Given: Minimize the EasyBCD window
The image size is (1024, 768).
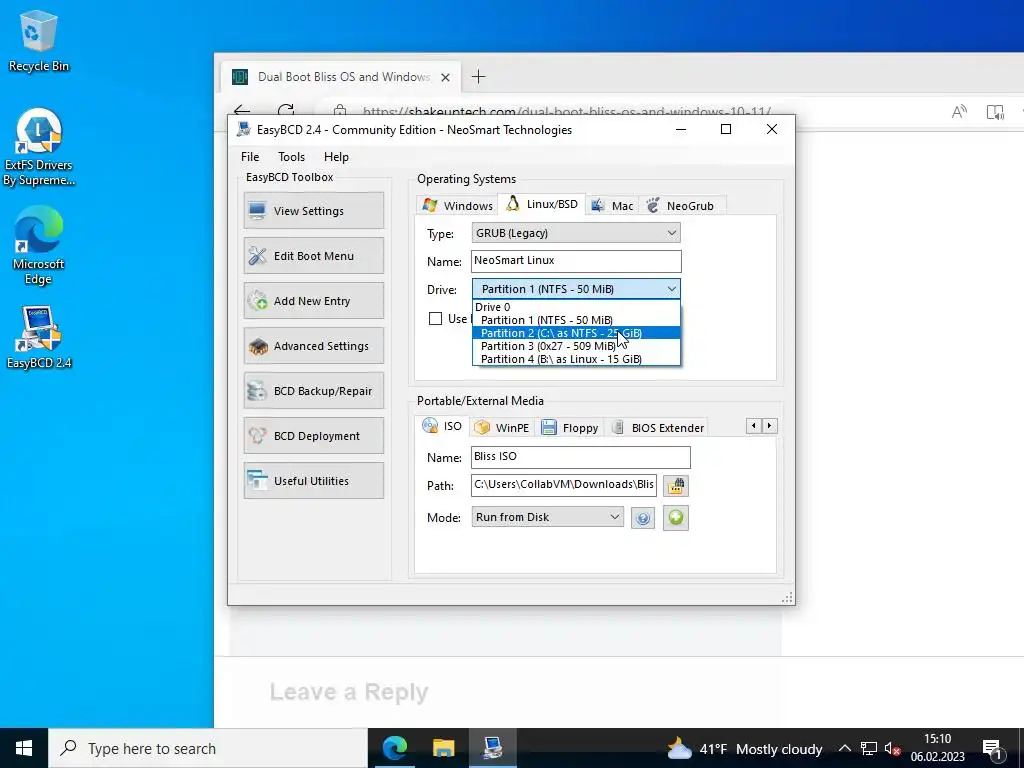Looking at the screenshot, I should tap(681, 129).
